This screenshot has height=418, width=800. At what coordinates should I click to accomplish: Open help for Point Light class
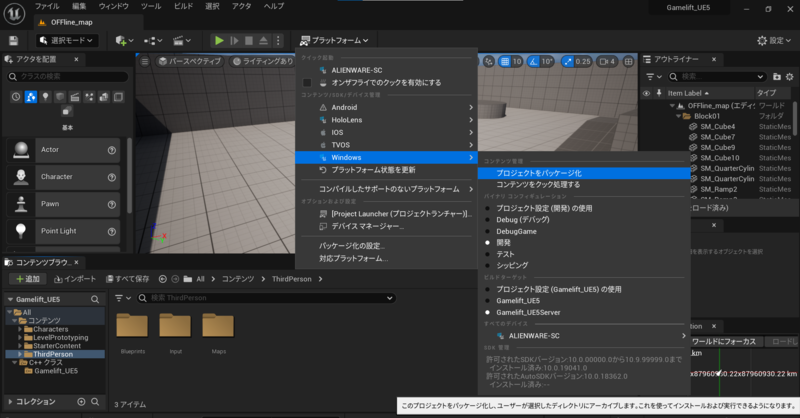(112, 231)
